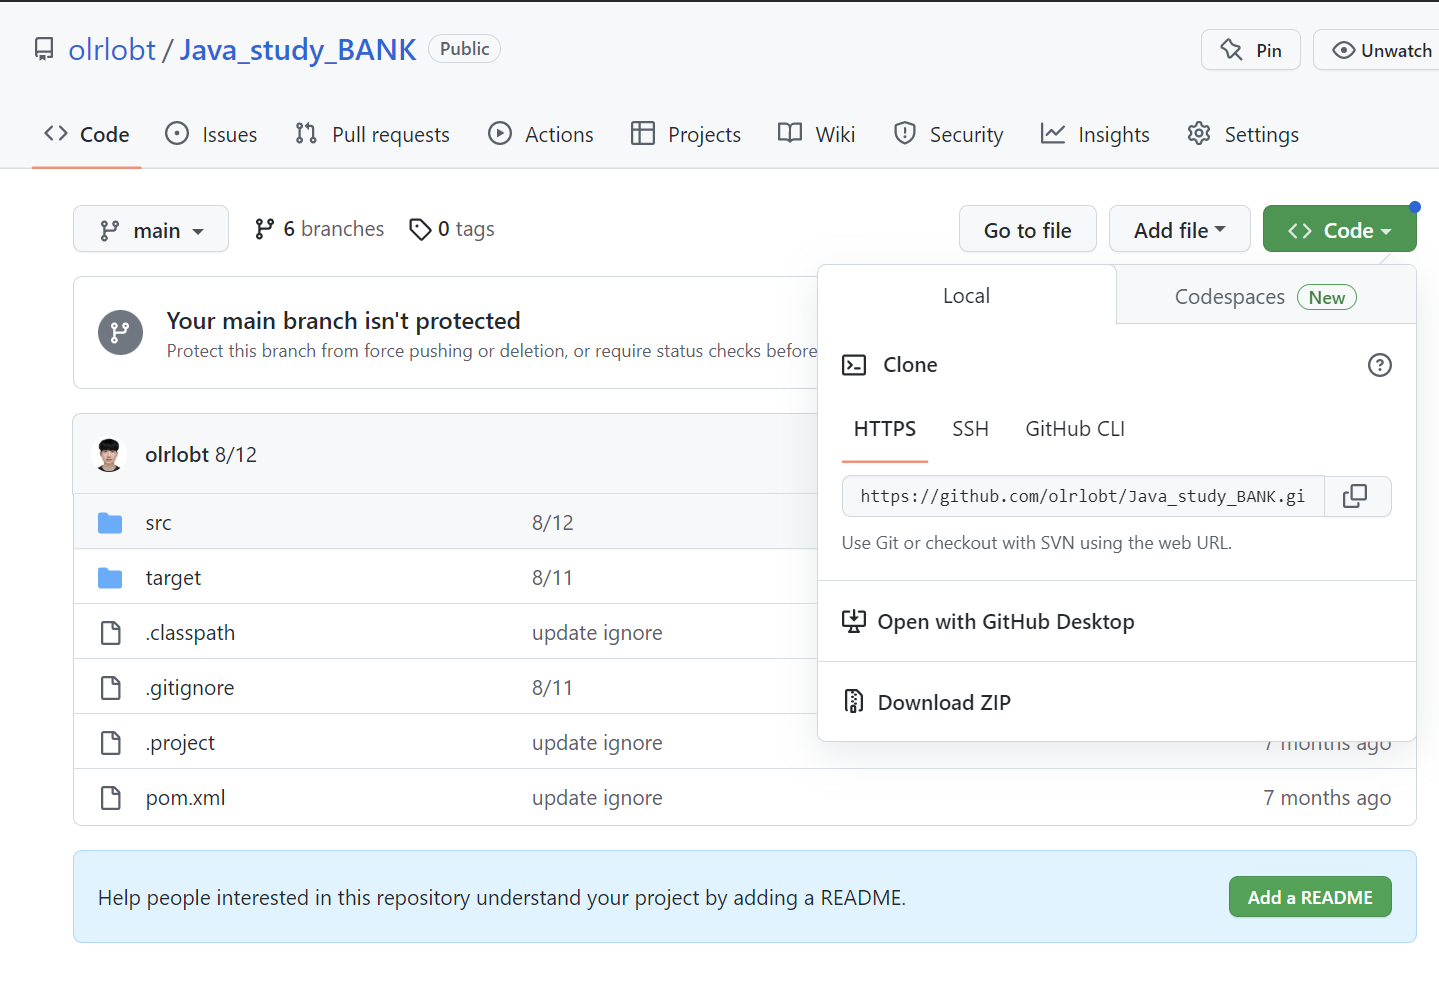
Task: Expand the Add file dropdown
Action: click(x=1180, y=229)
